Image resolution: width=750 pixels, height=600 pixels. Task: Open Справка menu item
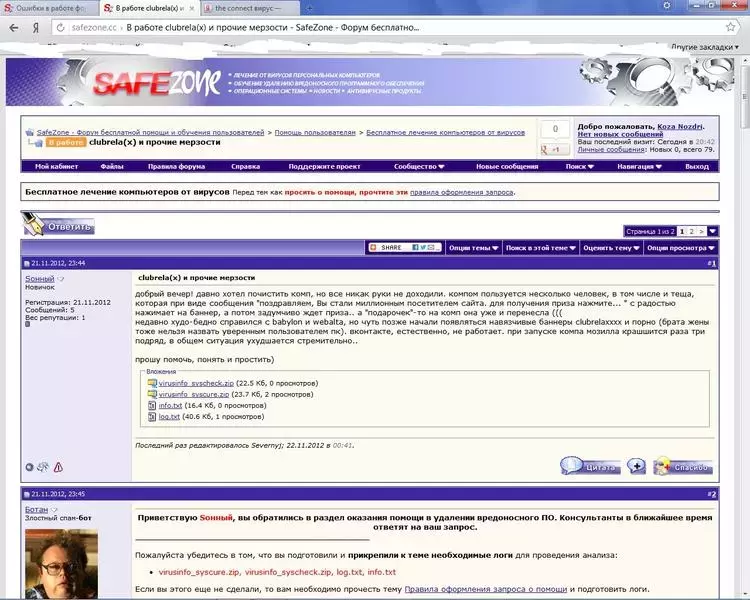[x=245, y=167]
